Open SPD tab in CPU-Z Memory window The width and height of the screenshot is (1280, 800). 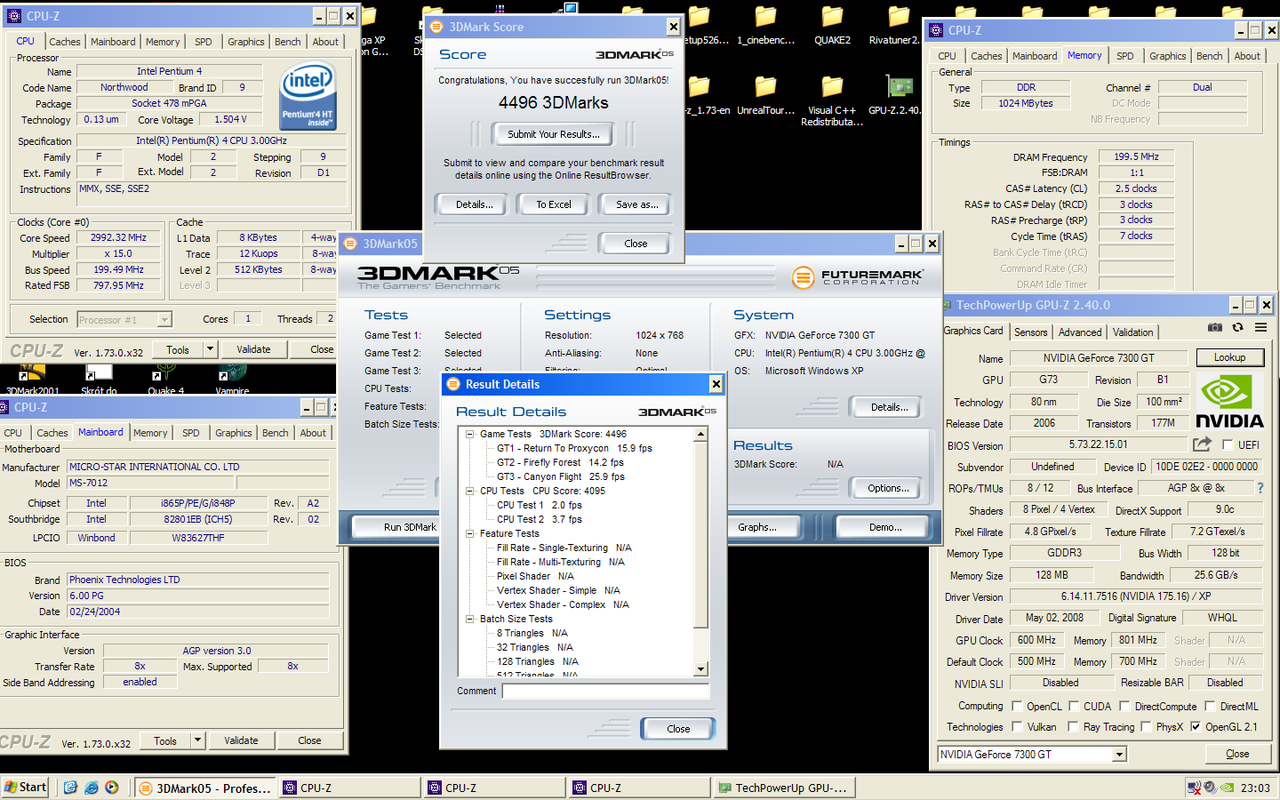pos(1125,56)
